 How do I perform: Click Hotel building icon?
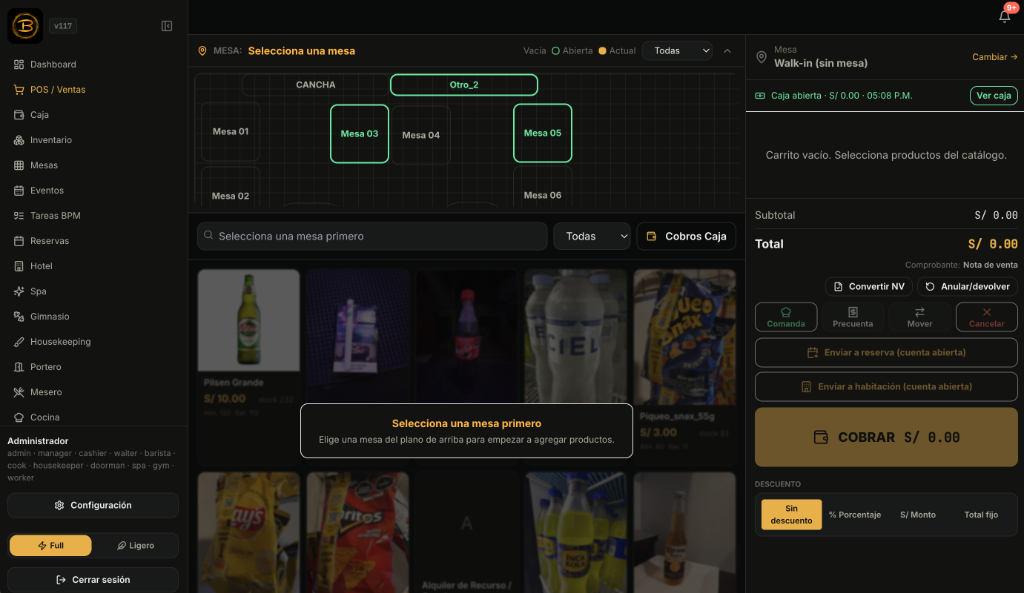19,266
